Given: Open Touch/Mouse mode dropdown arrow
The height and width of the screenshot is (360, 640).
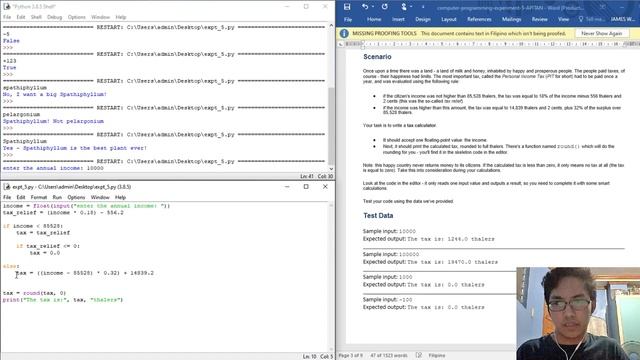Looking at the screenshot, I should coord(411,7).
